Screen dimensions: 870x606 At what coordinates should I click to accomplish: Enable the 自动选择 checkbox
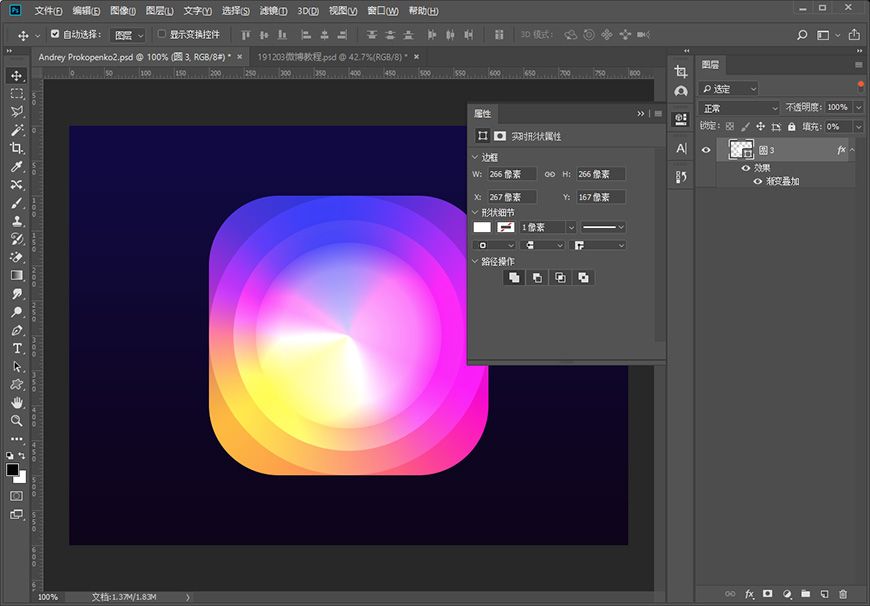point(55,34)
